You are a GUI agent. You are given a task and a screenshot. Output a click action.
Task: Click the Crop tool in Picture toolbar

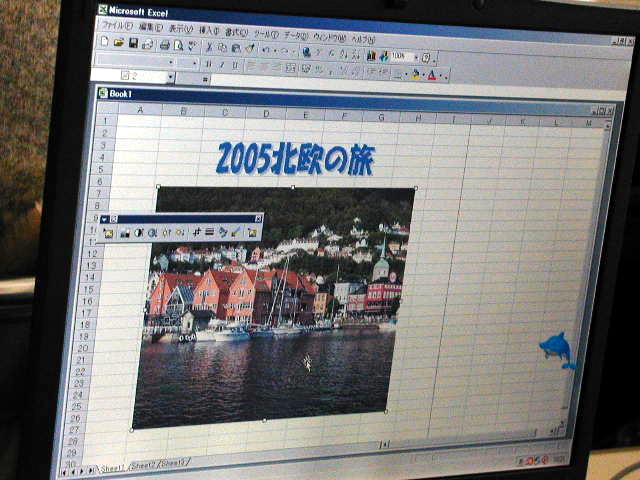click(197, 232)
